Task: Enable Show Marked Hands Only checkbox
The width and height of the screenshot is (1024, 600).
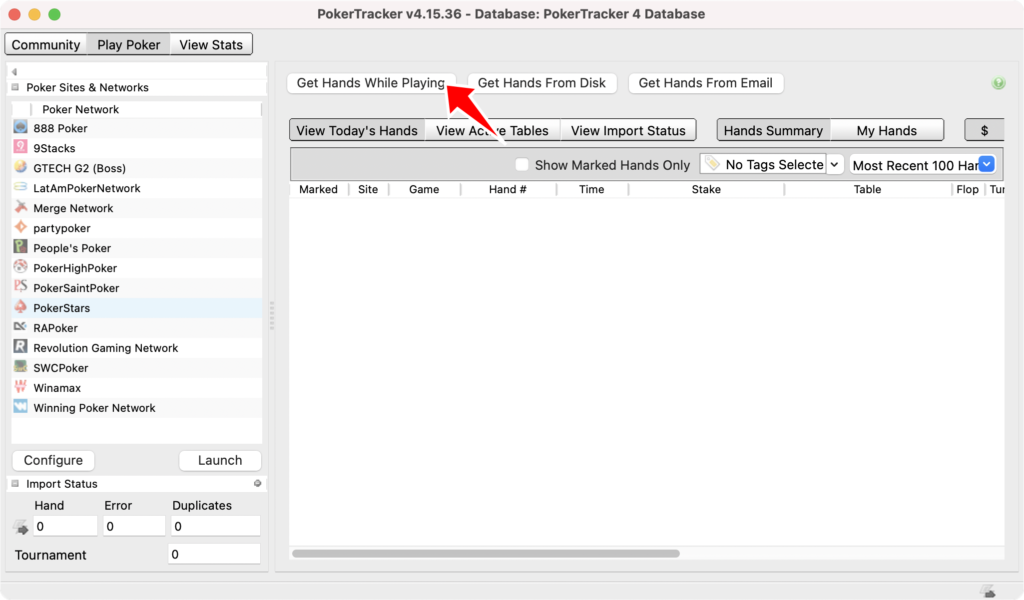Action: 521,165
